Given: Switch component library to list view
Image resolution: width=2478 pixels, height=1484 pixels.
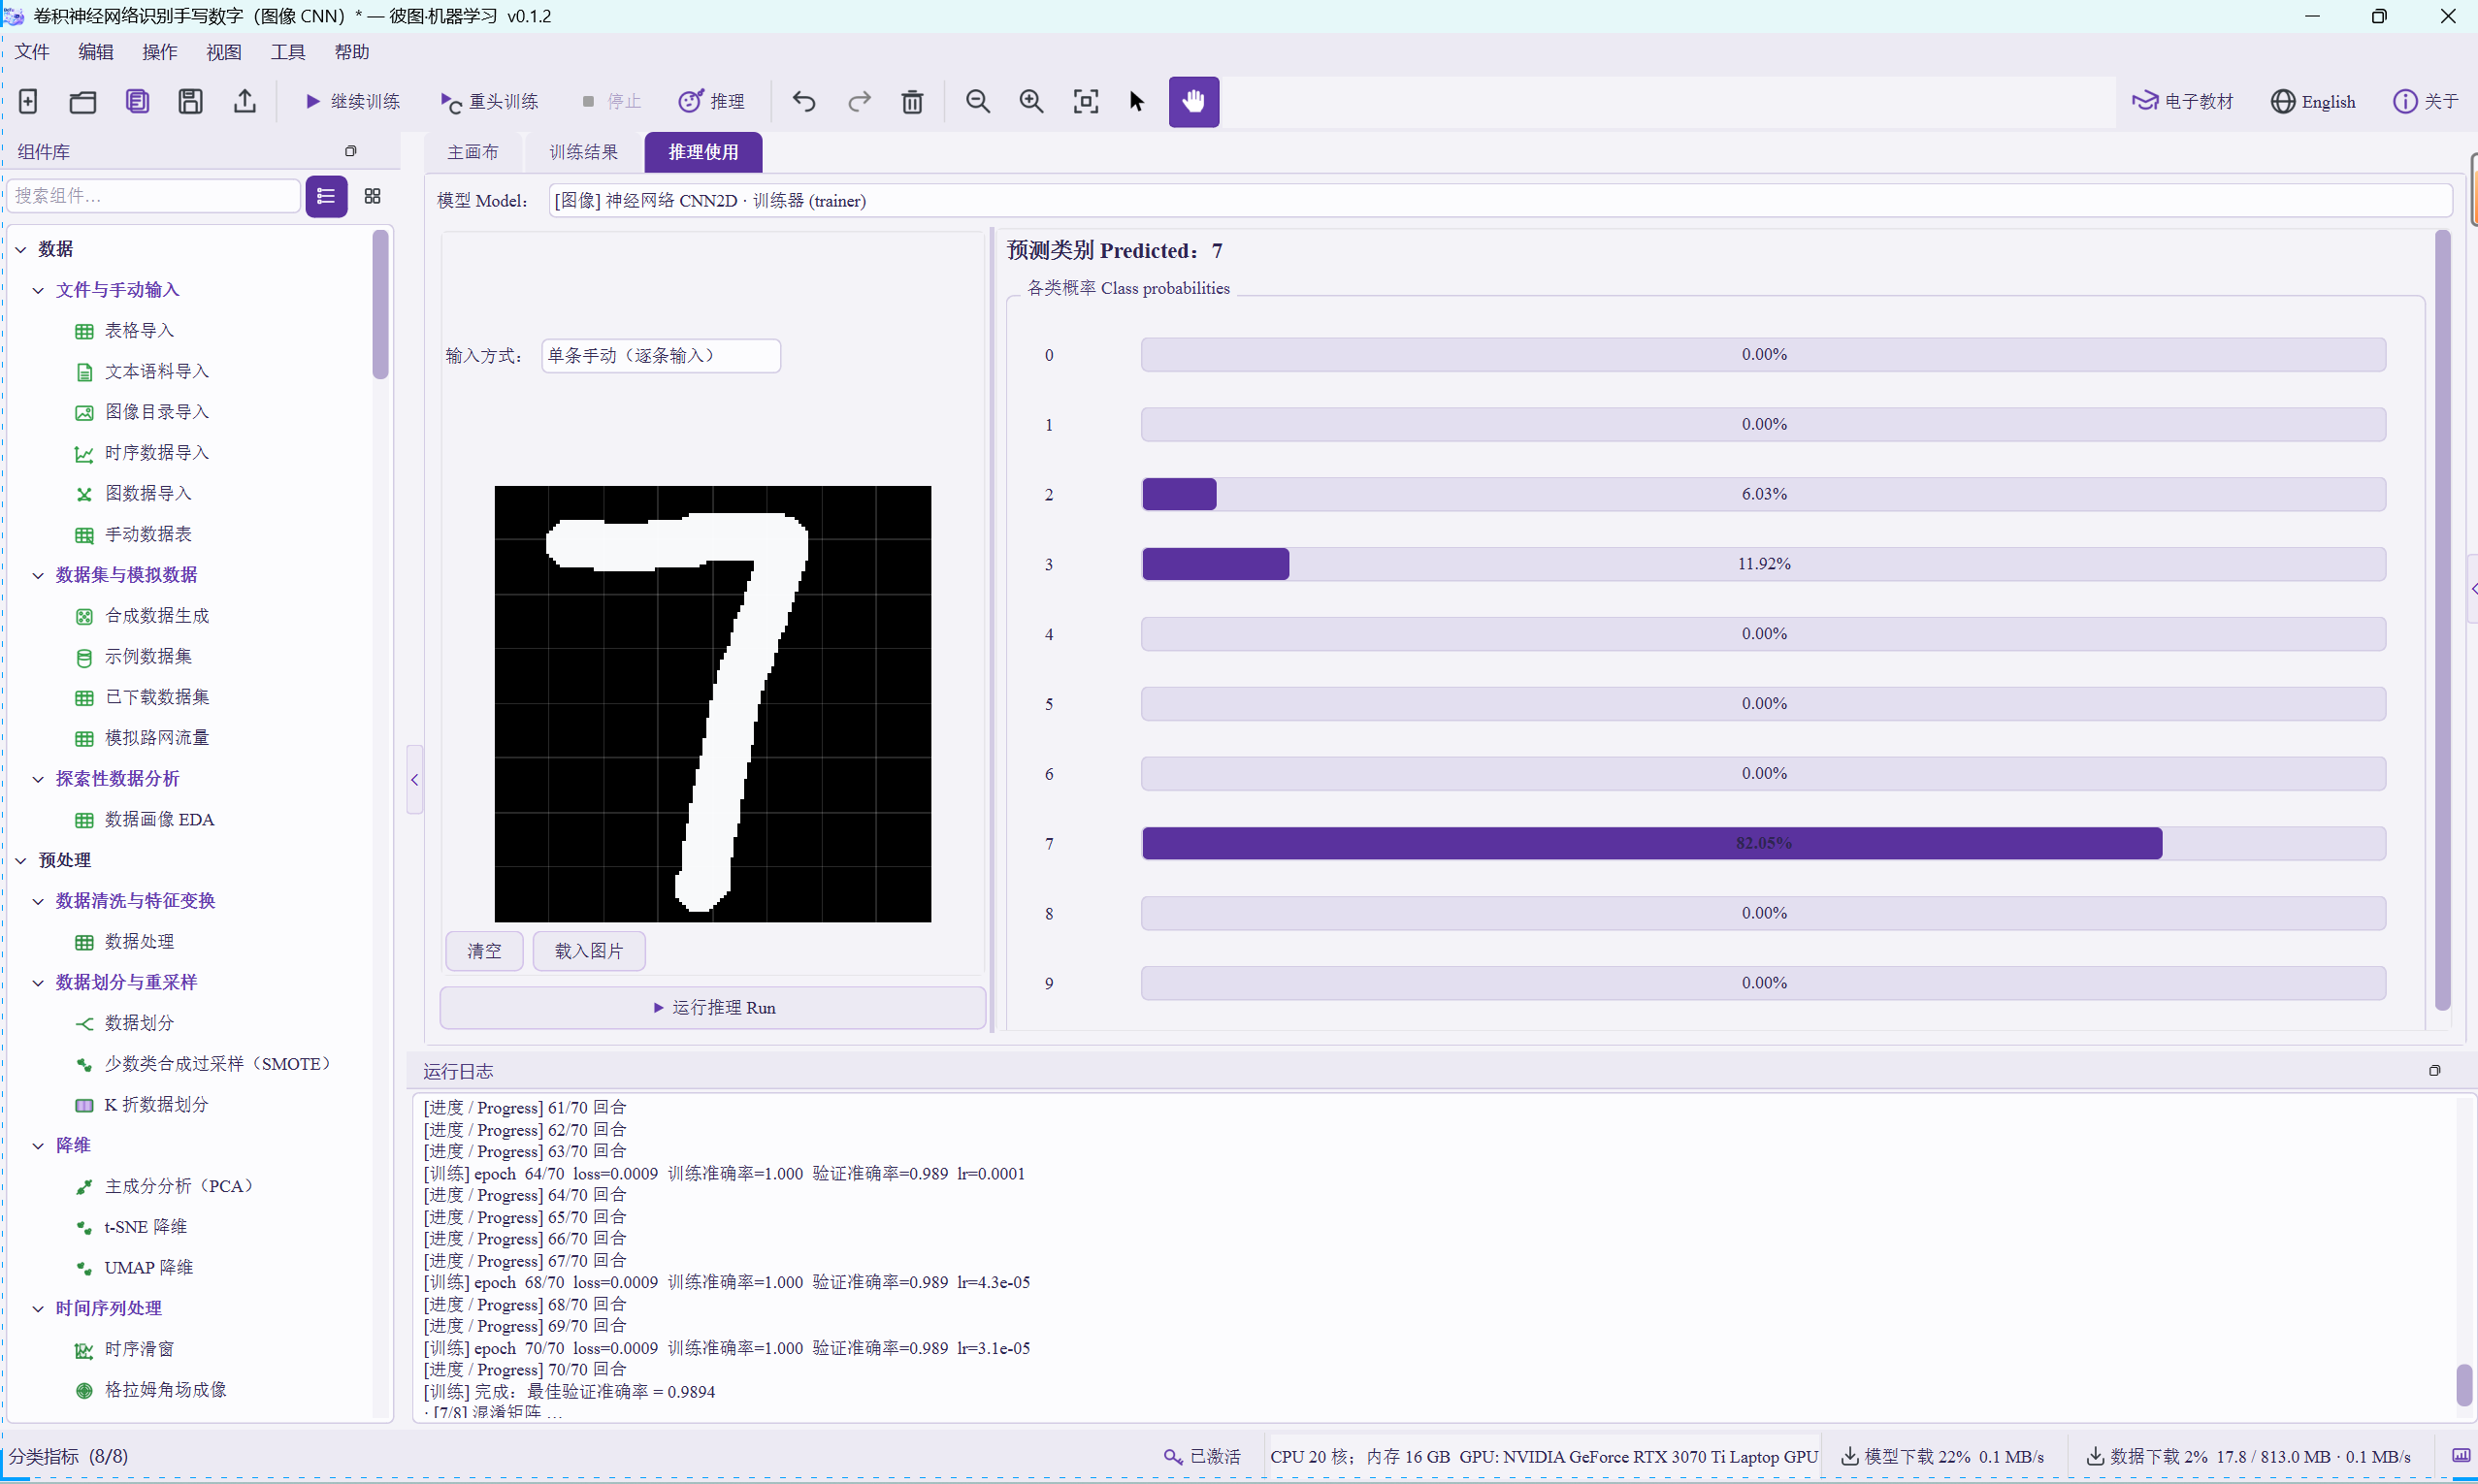Looking at the screenshot, I should click(326, 196).
